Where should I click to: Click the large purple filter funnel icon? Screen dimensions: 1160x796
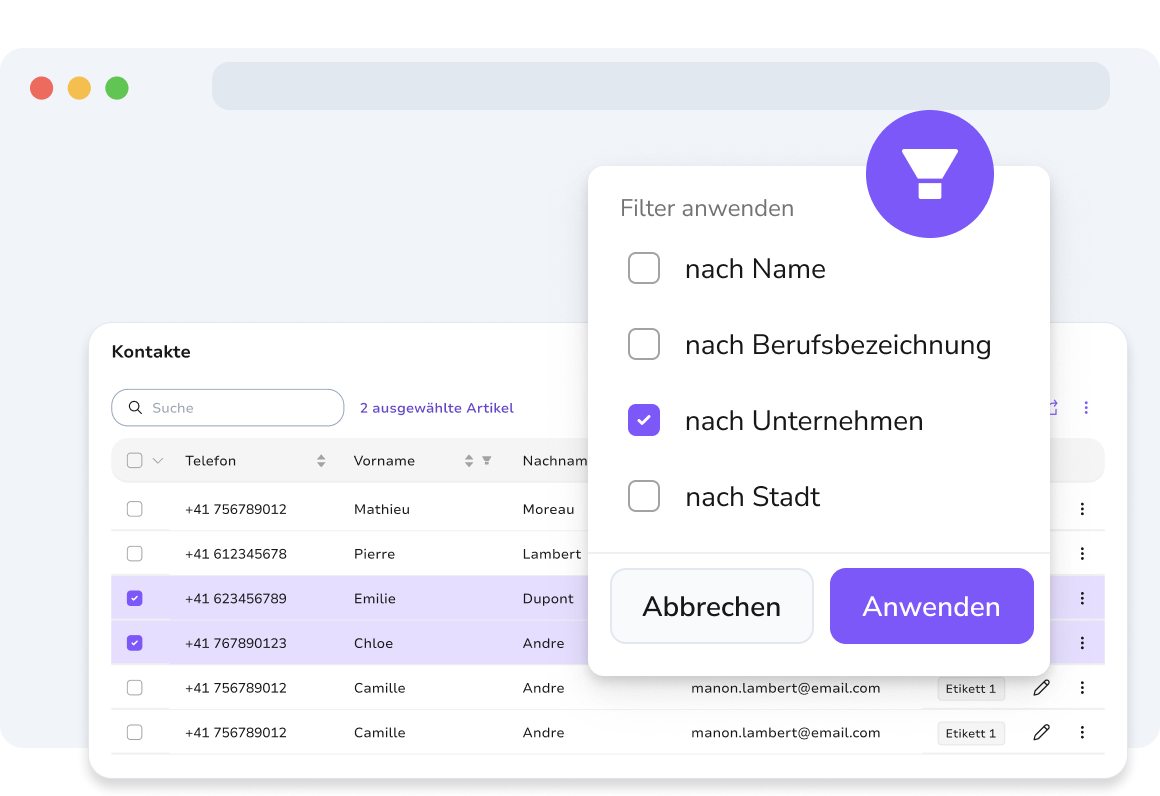[x=929, y=174]
